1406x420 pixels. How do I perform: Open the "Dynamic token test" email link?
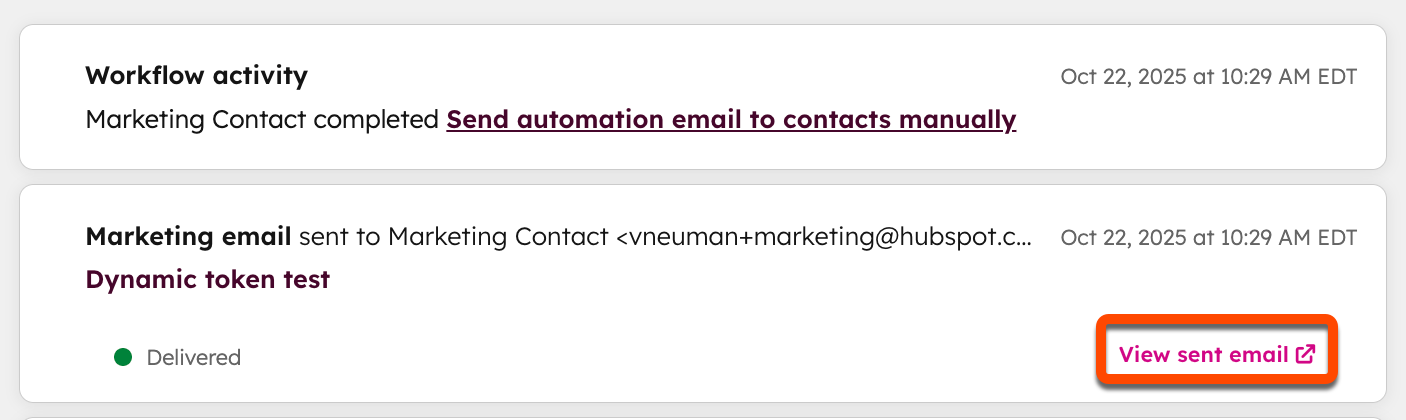pos(208,280)
